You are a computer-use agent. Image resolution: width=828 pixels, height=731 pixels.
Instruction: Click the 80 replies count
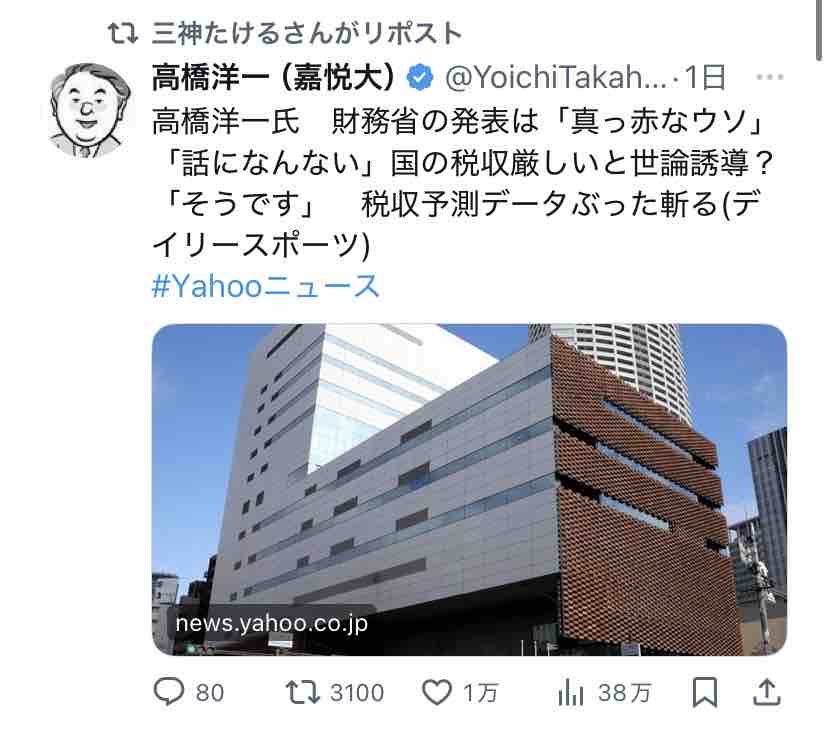210,692
